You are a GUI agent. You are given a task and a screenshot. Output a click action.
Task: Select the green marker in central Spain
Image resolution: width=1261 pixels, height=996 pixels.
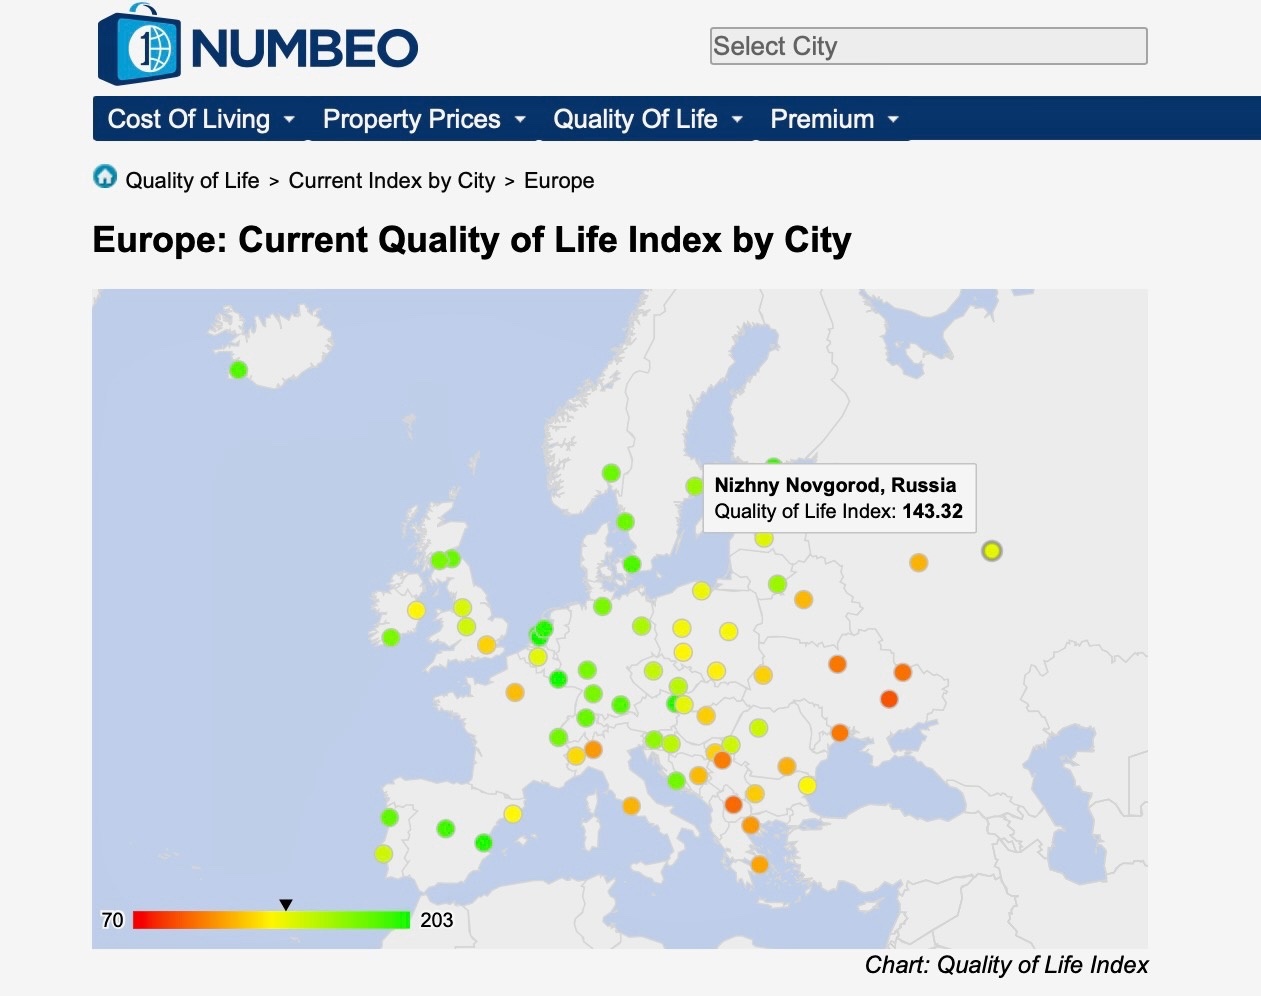tap(446, 829)
